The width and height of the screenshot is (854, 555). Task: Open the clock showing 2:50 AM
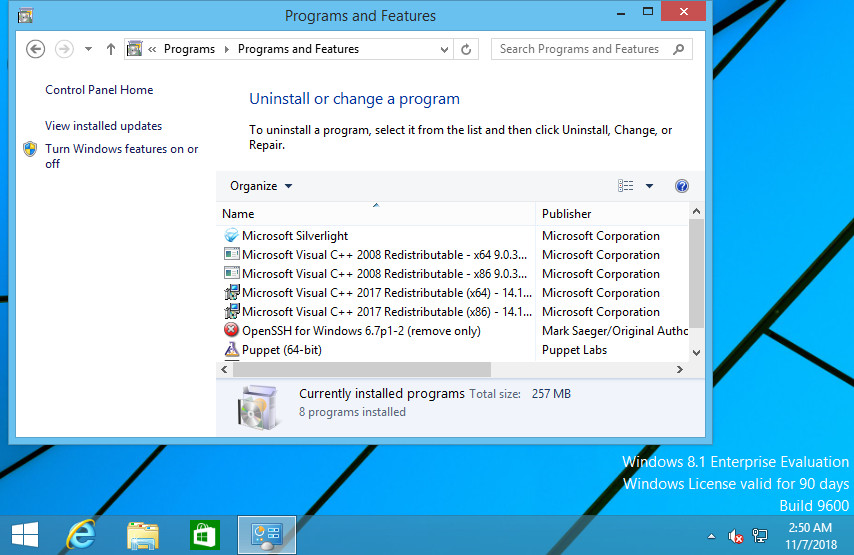click(810, 536)
